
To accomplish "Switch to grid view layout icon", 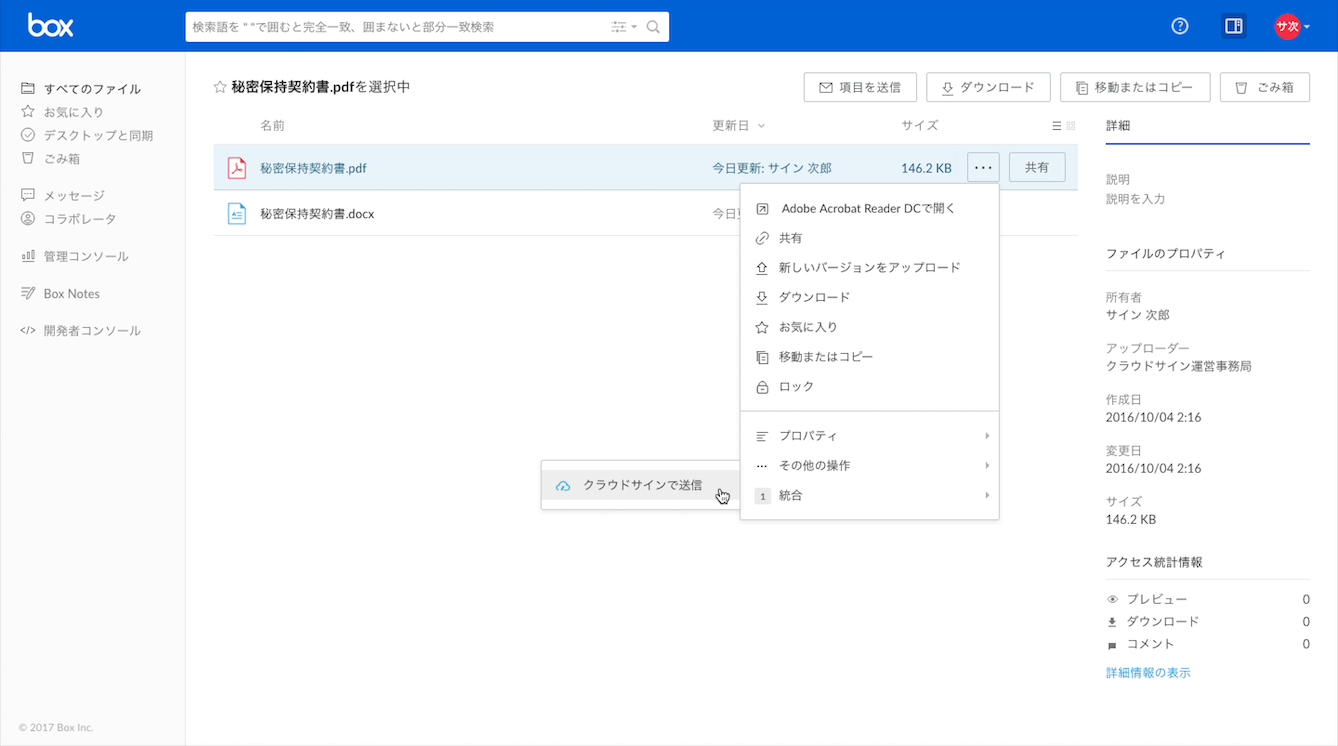I will pos(1071,126).
